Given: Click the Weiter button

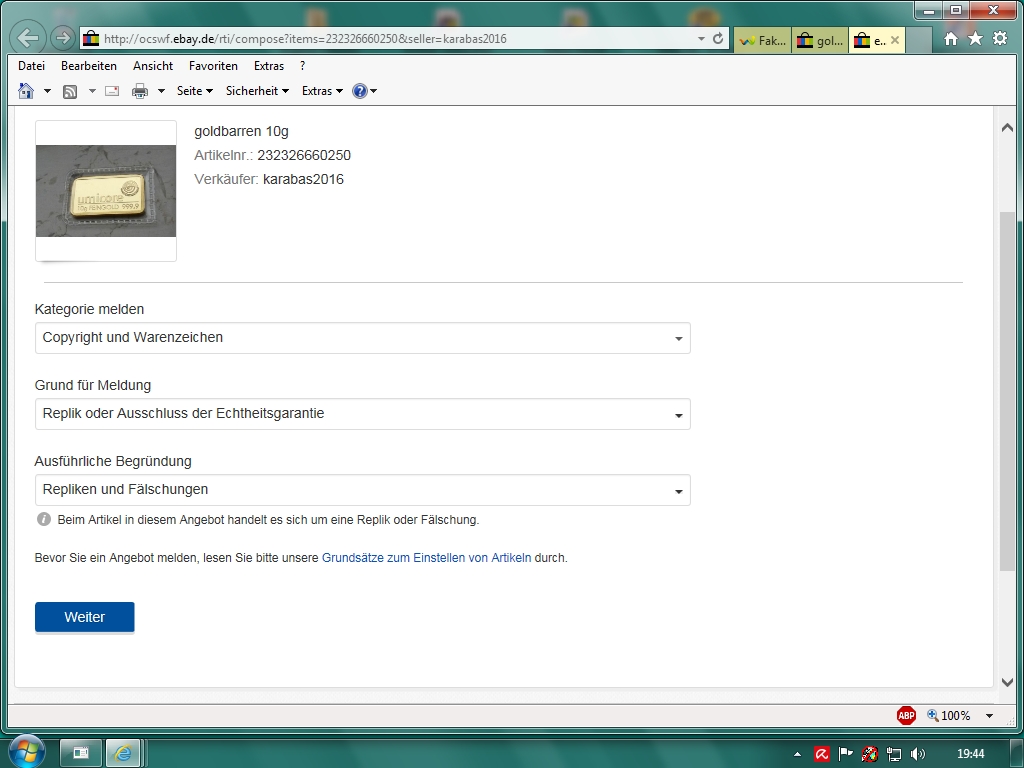Looking at the screenshot, I should [x=85, y=617].
